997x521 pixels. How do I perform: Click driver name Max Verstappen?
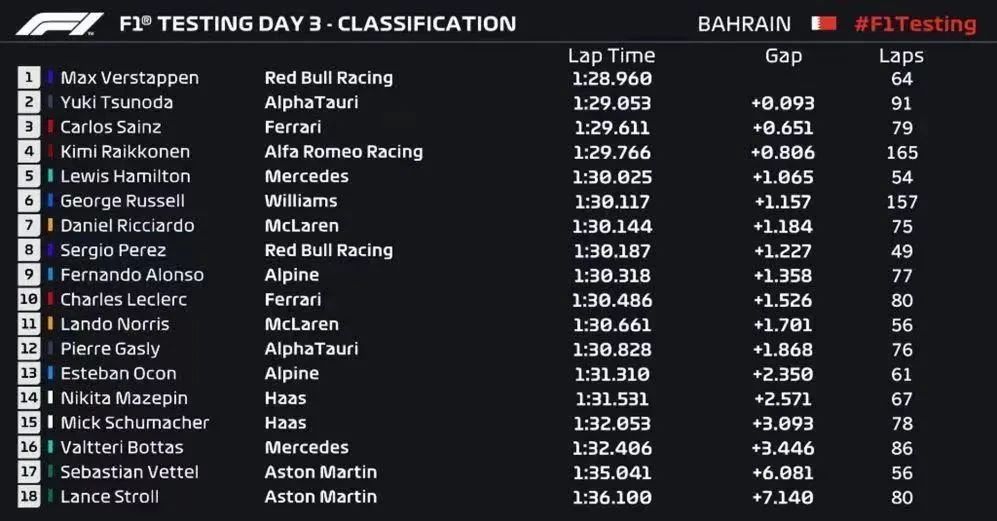130,78
